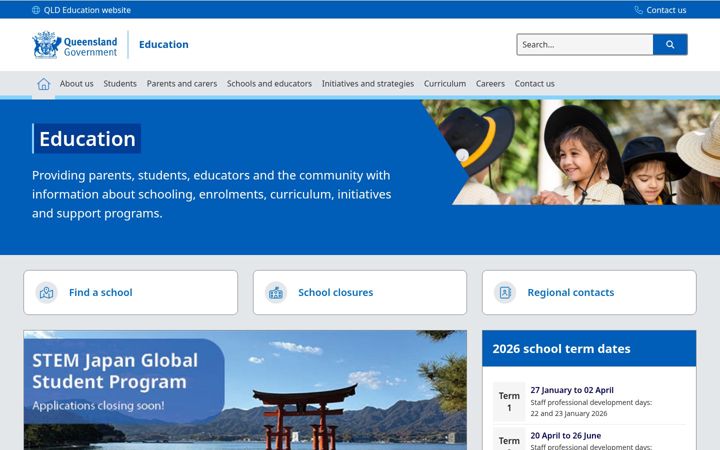Screen dimensions: 720x450
Task: Click the large Education hero heading
Action: pyautogui.click(x=87, y=139)
